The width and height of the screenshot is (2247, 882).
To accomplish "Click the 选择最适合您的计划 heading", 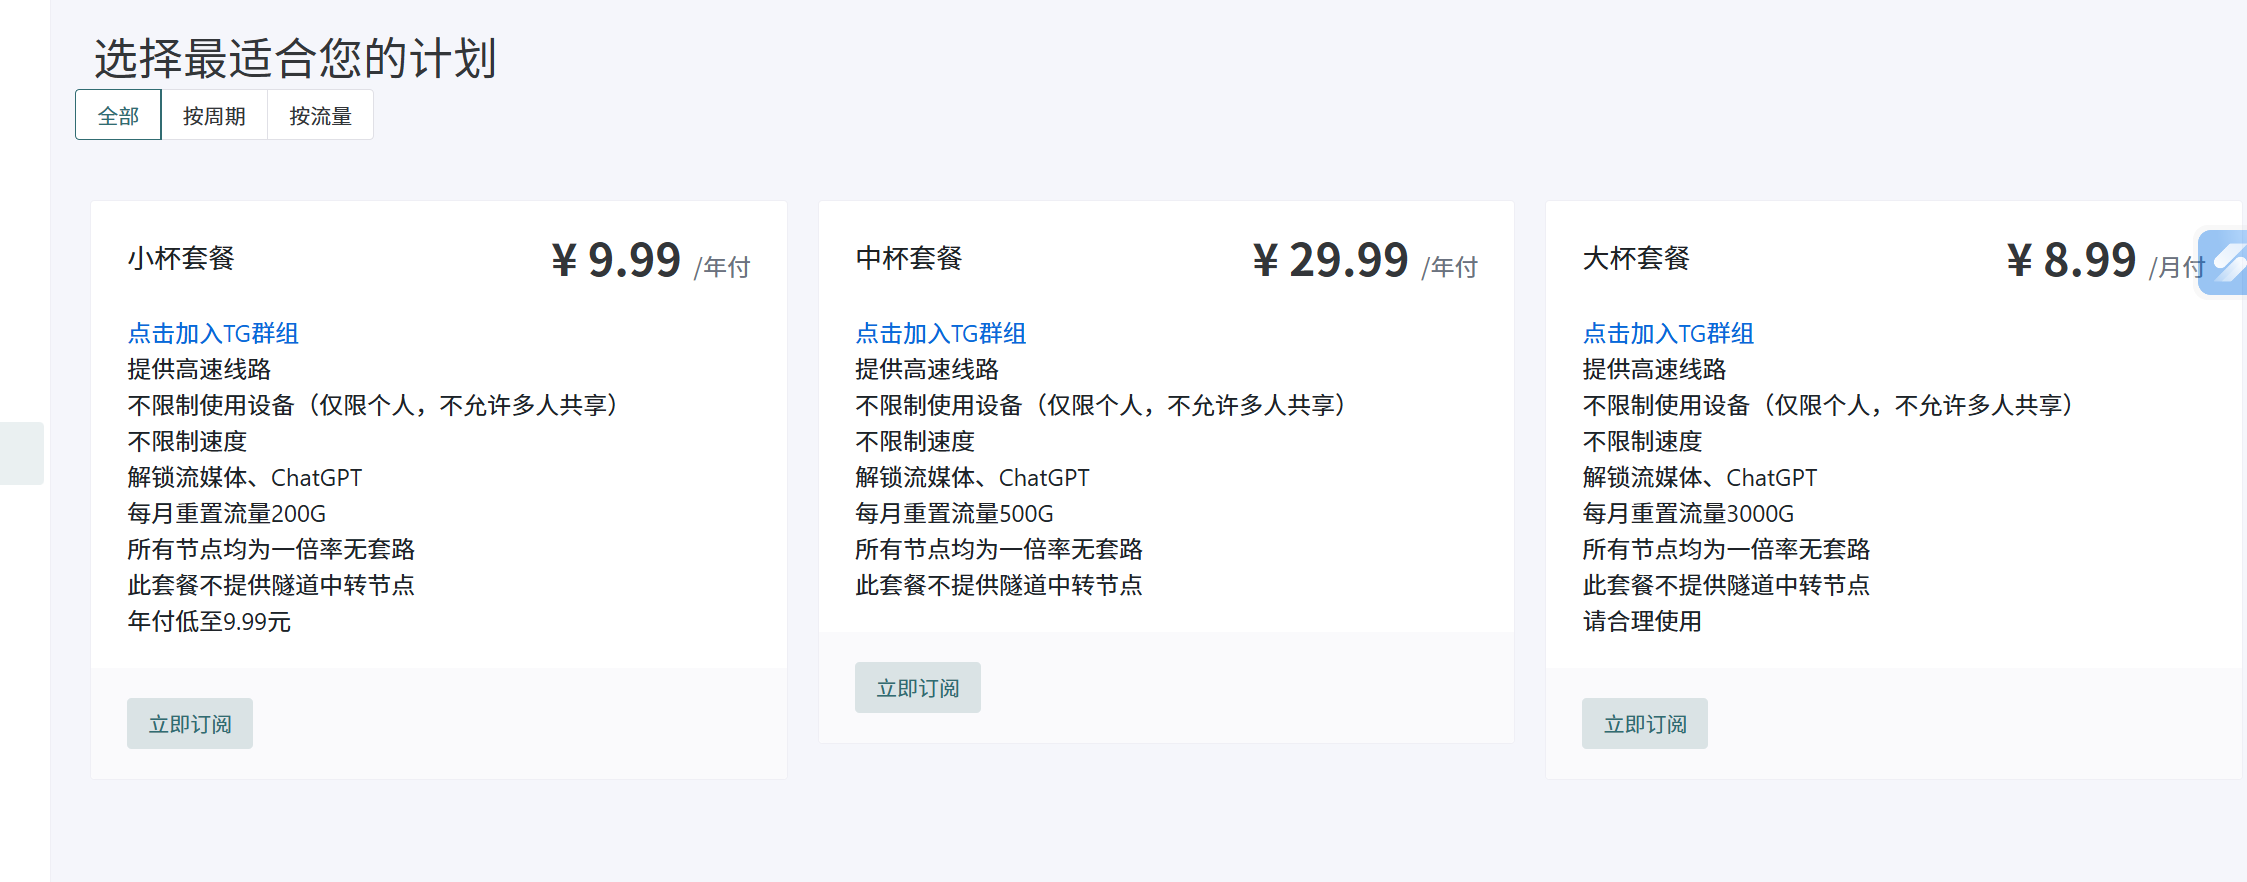I will tap(295, 58).
